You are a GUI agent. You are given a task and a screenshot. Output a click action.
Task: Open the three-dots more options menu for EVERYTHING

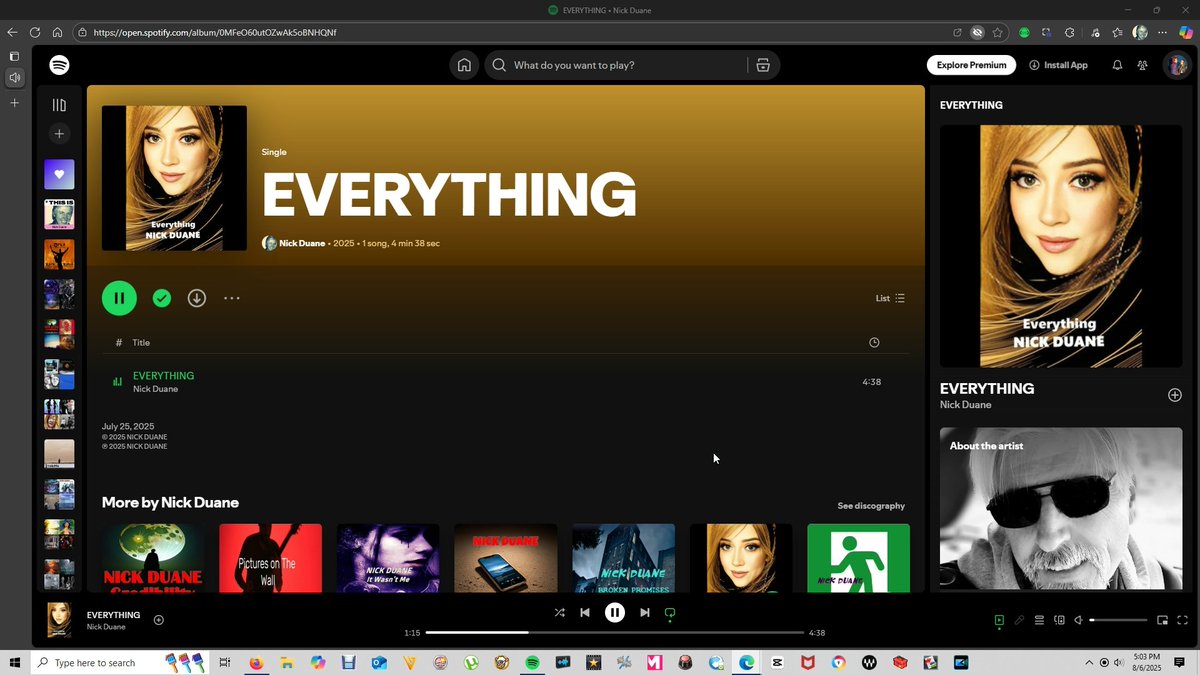point(232,298)
